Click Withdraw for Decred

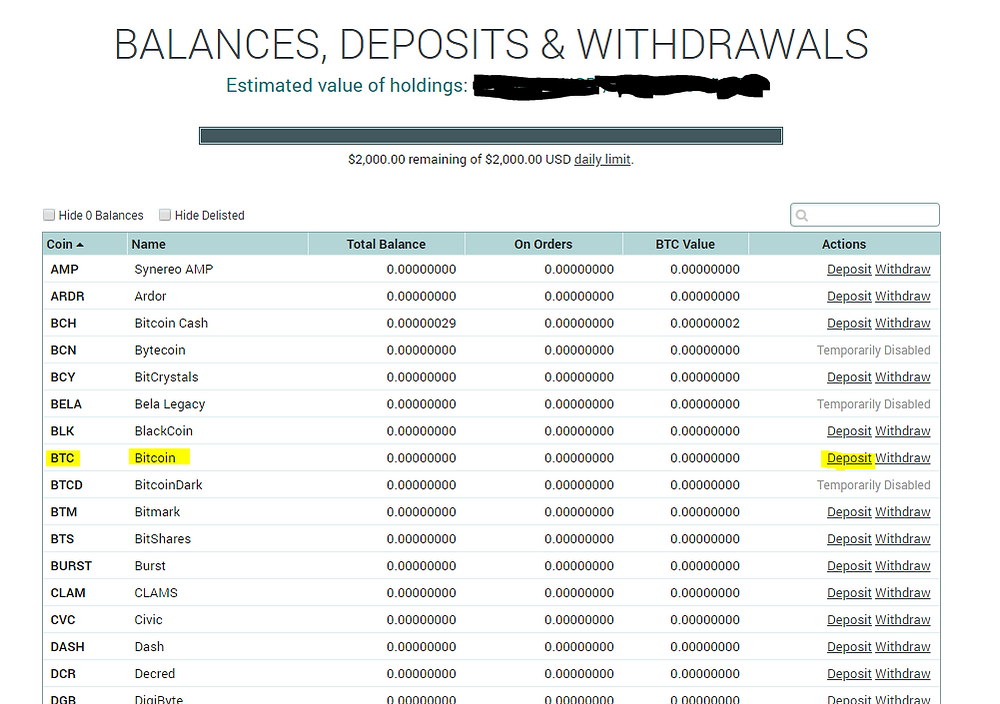click(902, 673)
